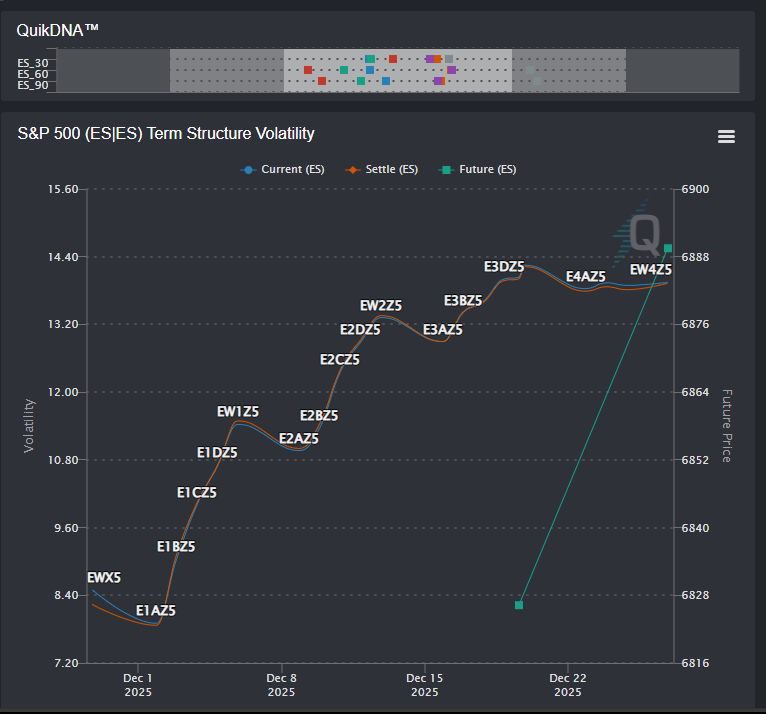The width and height of the screenshot is (766, 714).
Task: Click the ES_60 row label
Action: 33,74
